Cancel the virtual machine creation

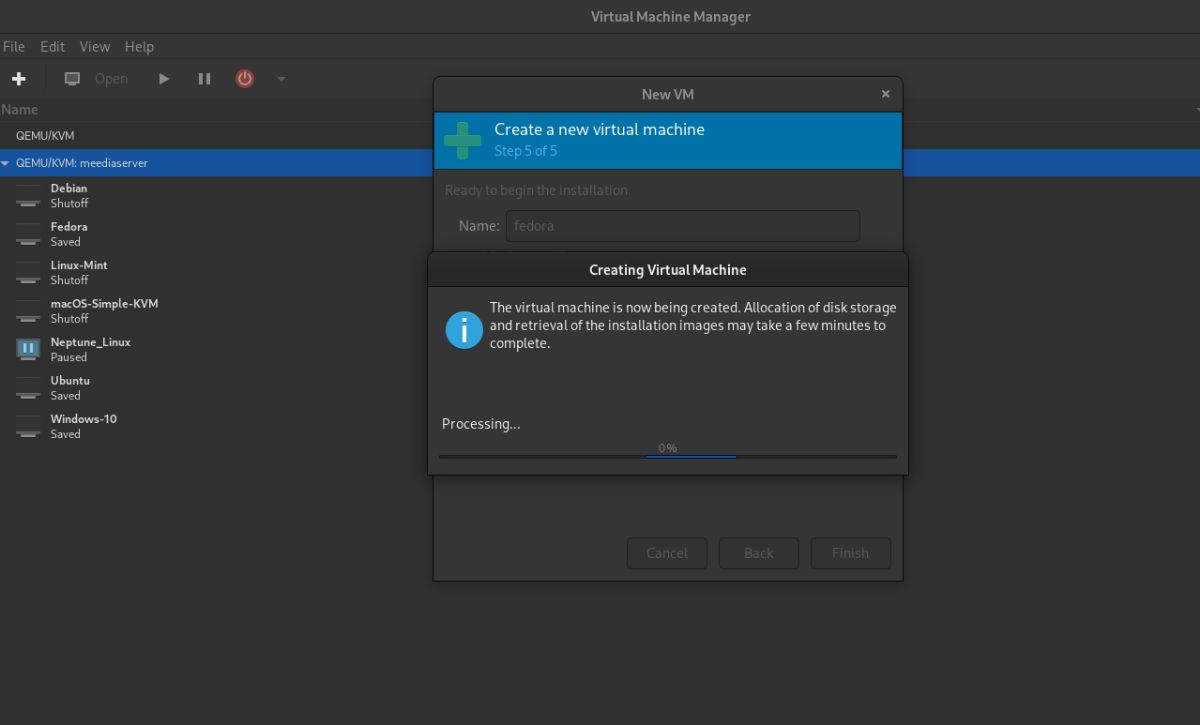click(x=666, y=553)
